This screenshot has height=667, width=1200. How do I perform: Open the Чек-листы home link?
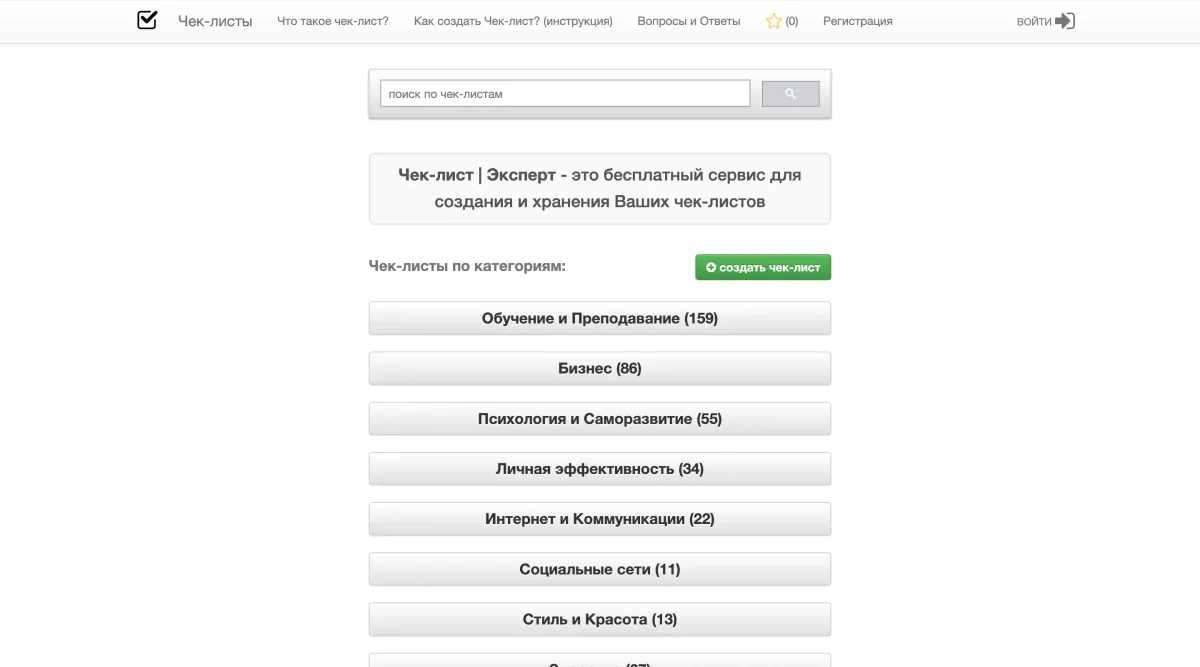[215, 21]
